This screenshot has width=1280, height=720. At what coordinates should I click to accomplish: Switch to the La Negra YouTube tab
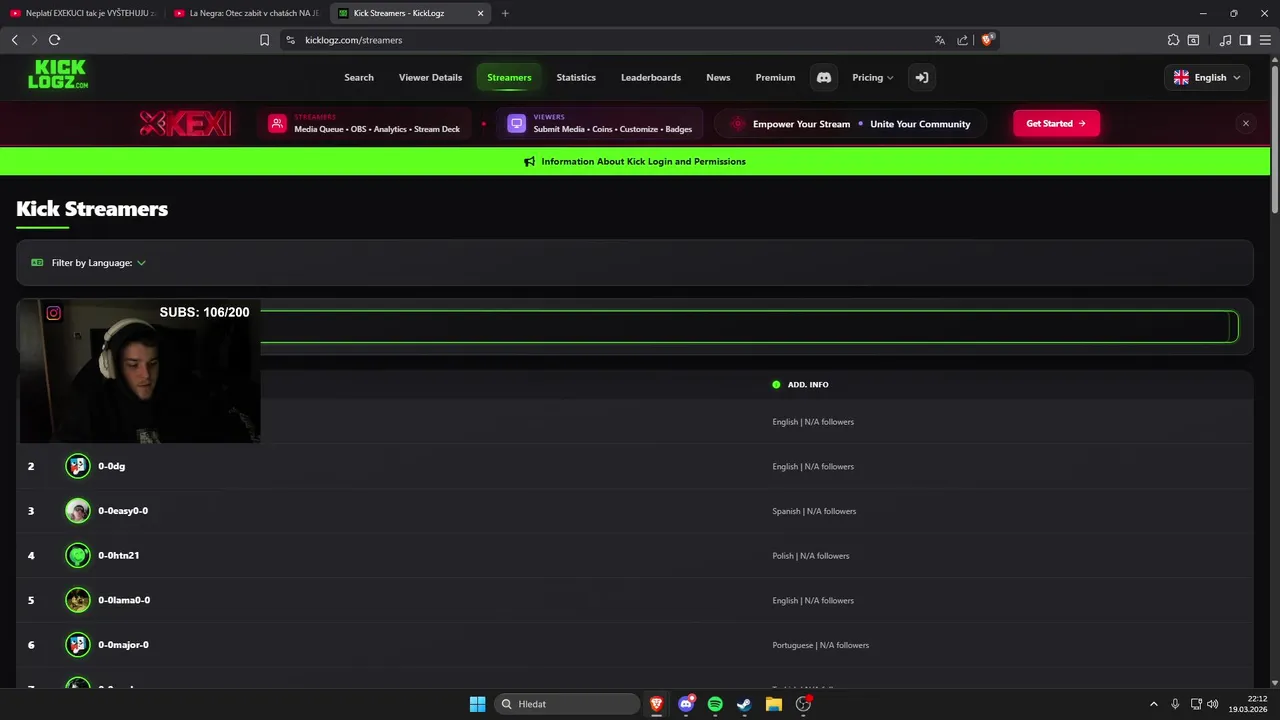(246, 13)
